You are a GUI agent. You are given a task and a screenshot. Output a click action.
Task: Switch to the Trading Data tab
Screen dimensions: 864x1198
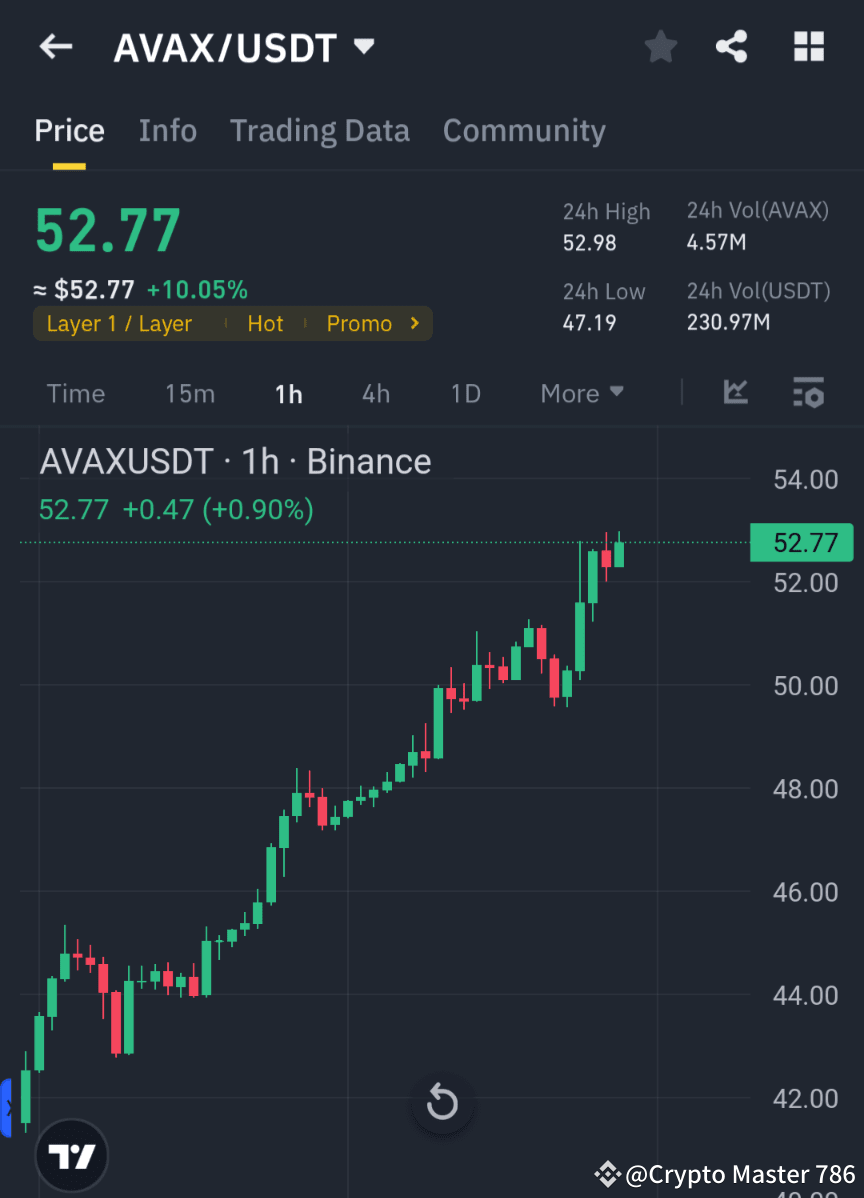click(x=320, y=130)
